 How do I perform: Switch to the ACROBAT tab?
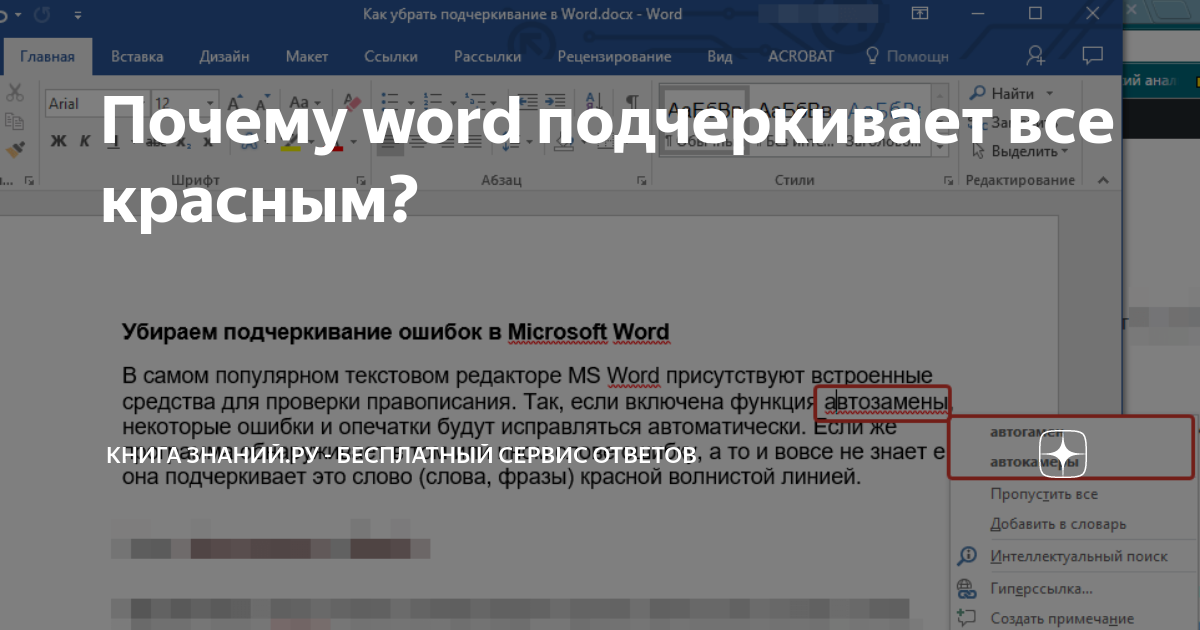(801, 56)
